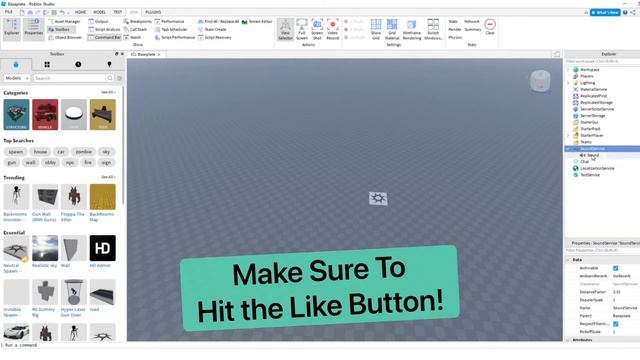Image resolution: width=640 pixels, height=360 pixels.
Task: Expand the Attributes section in Properties
Action: 568,340
